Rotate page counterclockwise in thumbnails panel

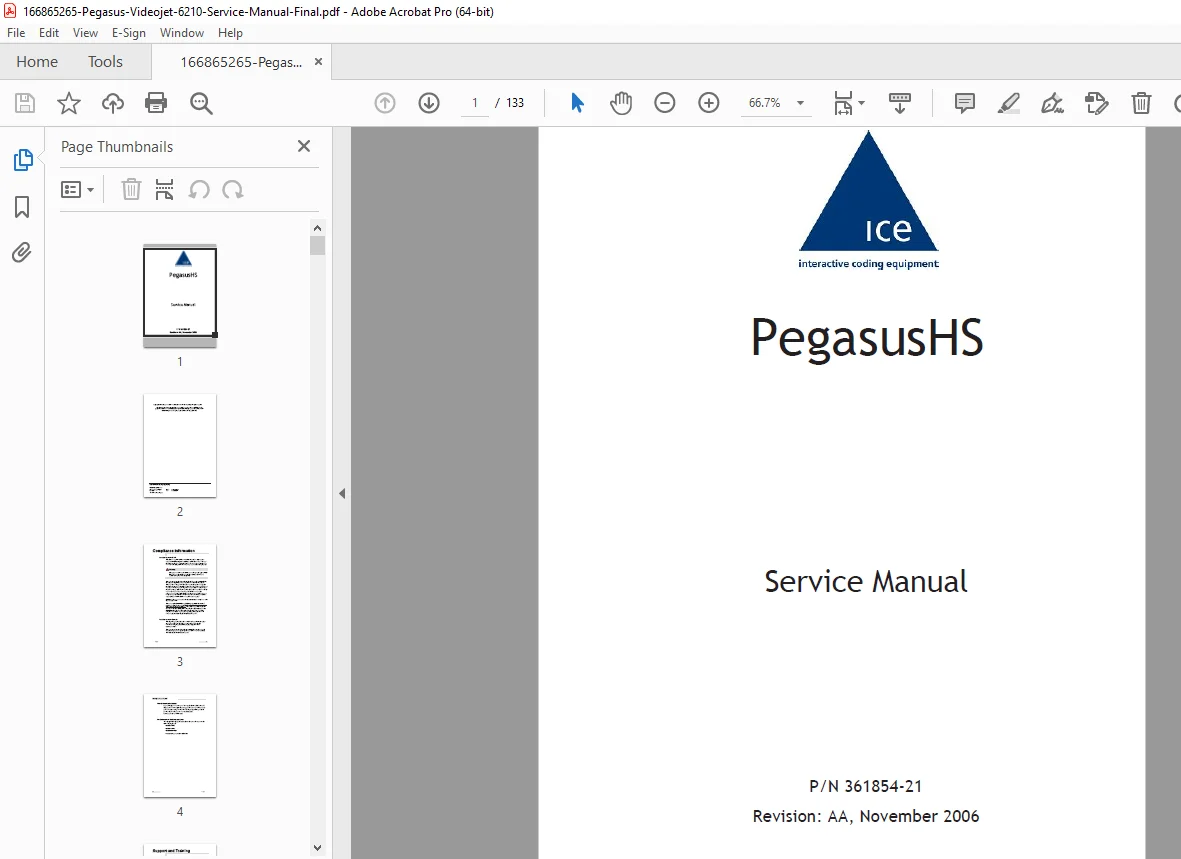point(199,190)
